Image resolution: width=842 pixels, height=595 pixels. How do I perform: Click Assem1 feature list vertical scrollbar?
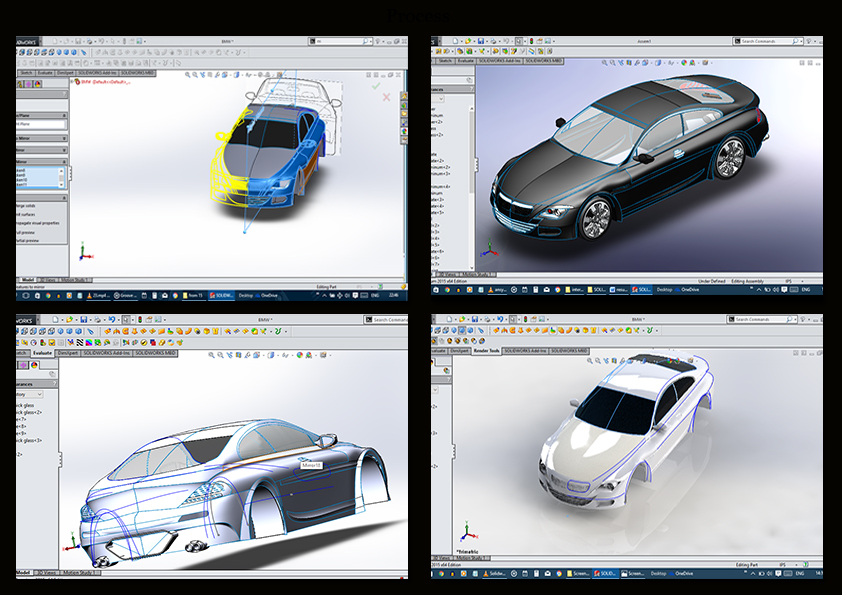point(472,187)
